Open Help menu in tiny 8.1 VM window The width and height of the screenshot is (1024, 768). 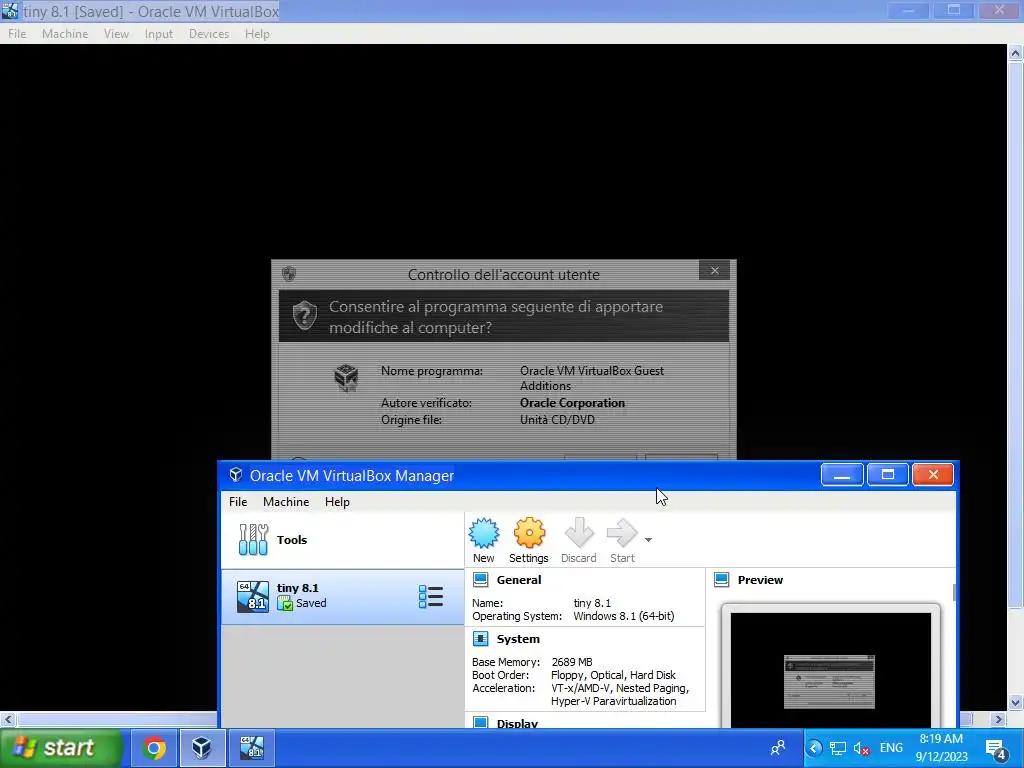coord(257,34)
